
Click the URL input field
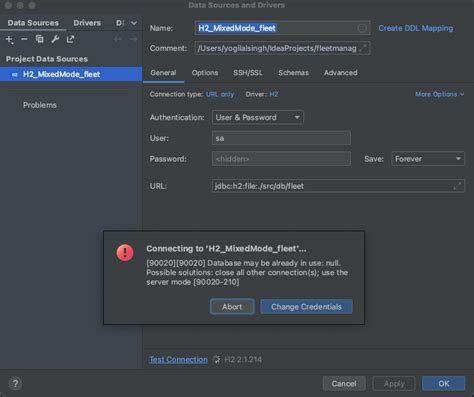click(338, 186)
